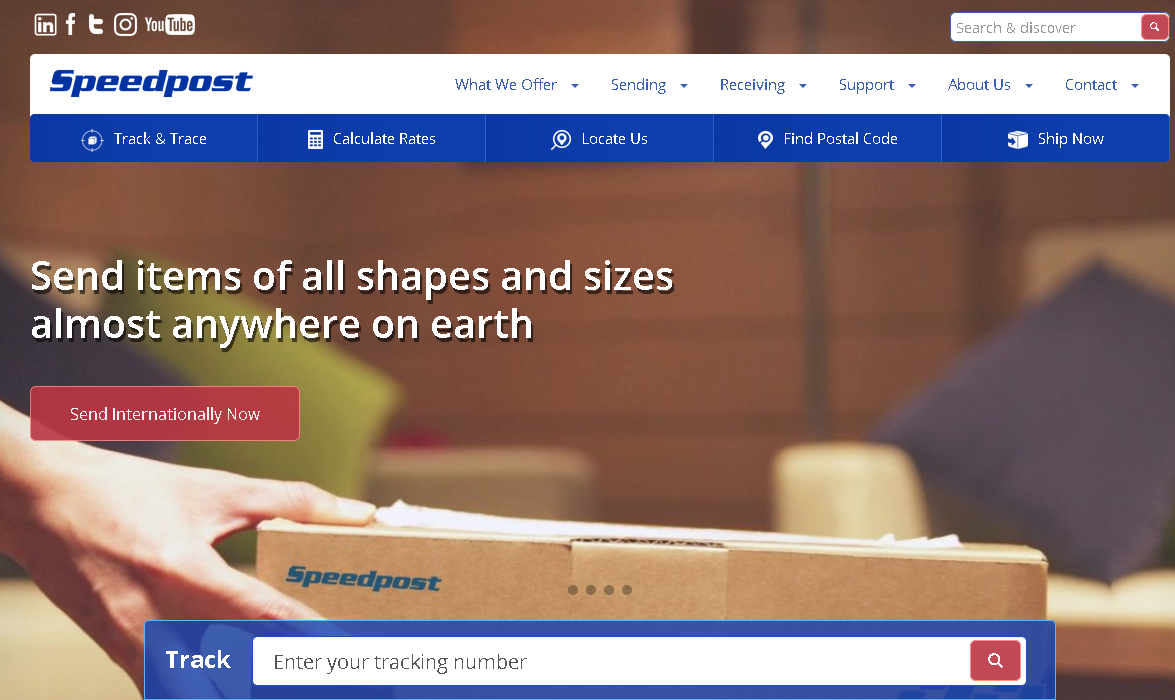Click the Speedpost logo in the header

click(x=151, y=82)
